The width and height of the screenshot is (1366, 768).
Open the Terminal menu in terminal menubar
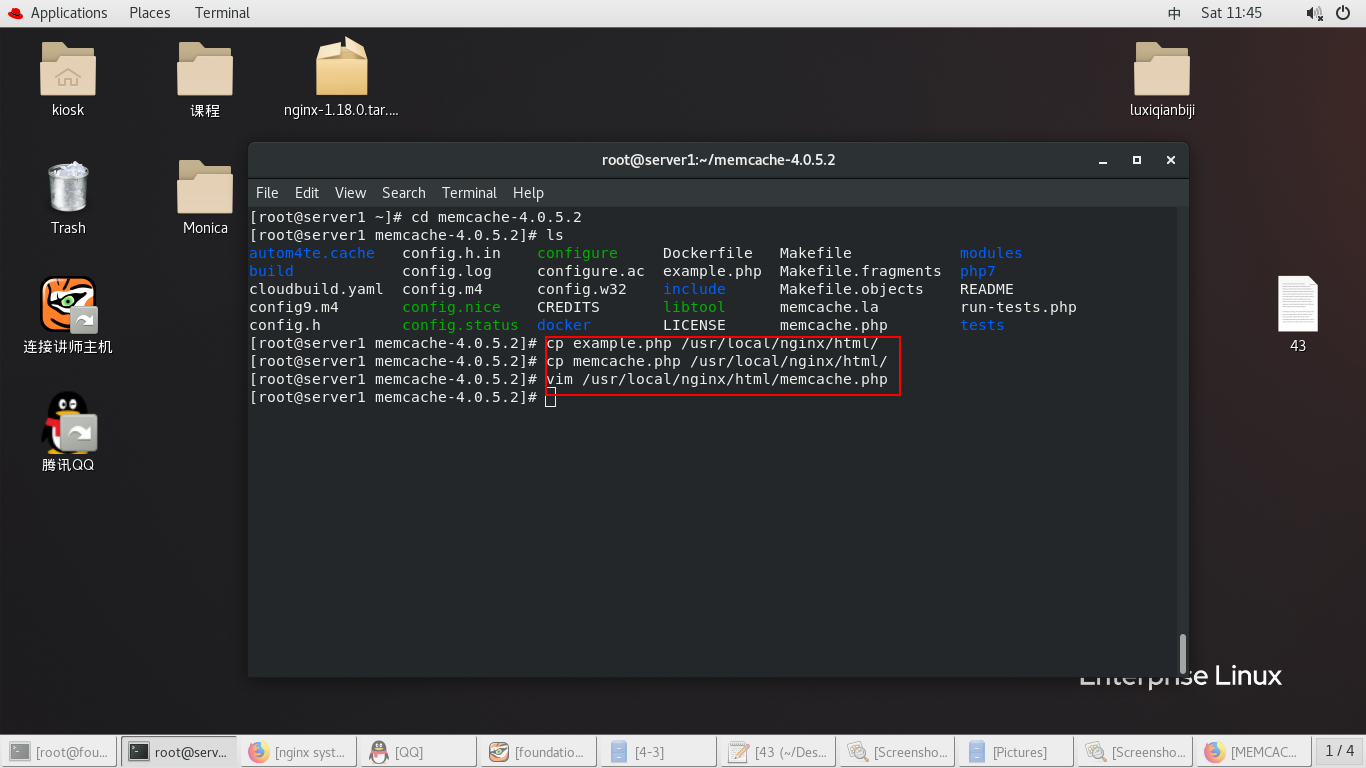[x=469, y=193]
